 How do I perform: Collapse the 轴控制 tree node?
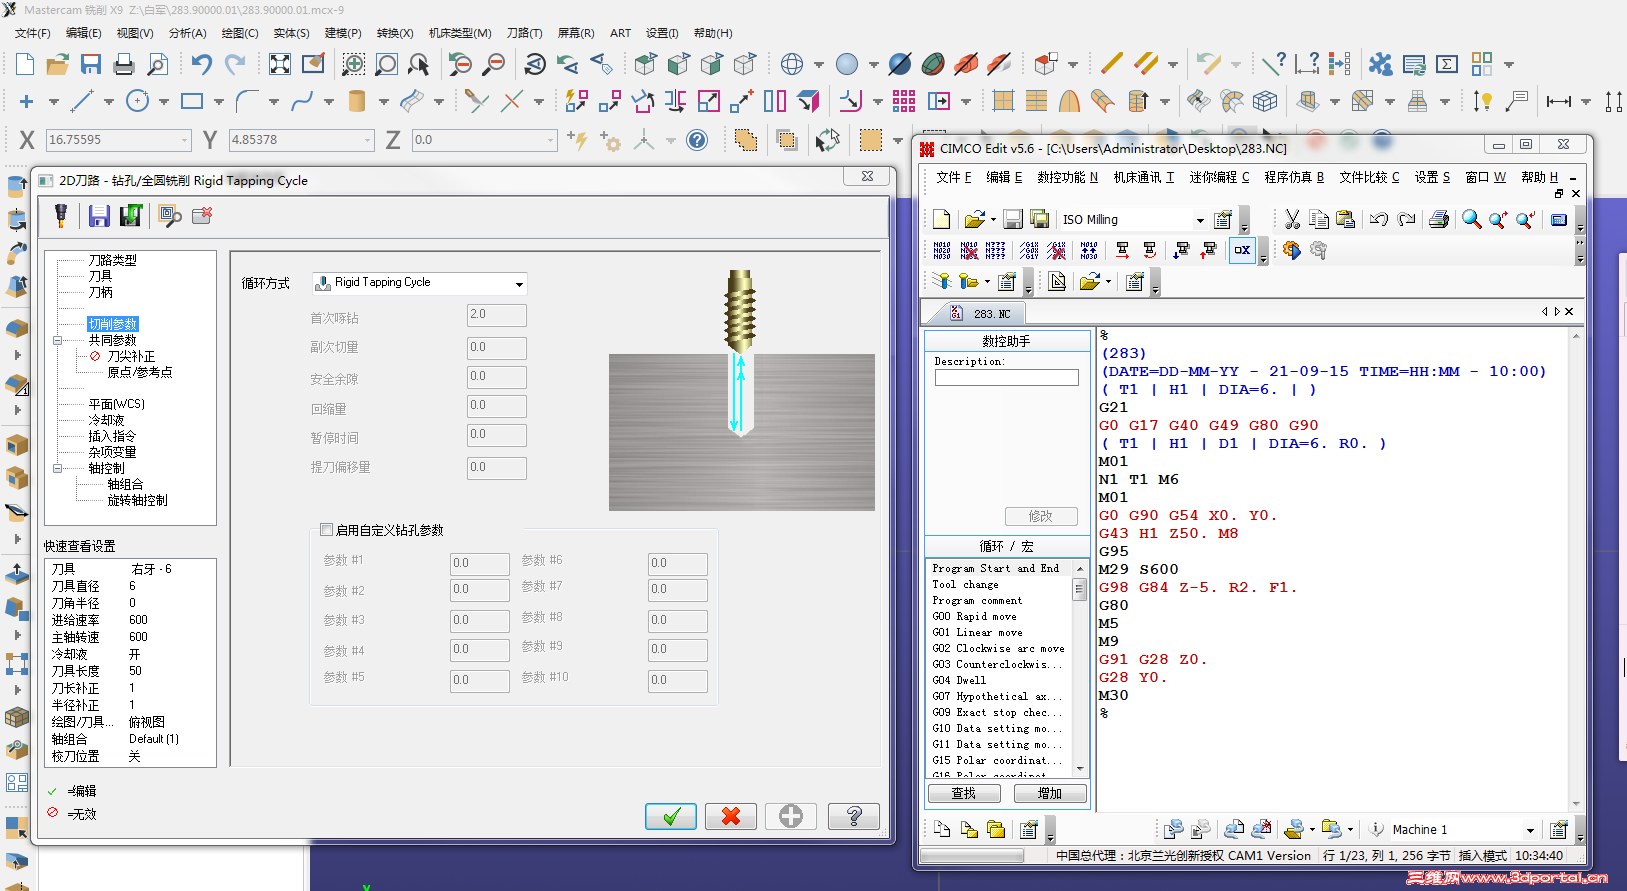coord(58,468)
